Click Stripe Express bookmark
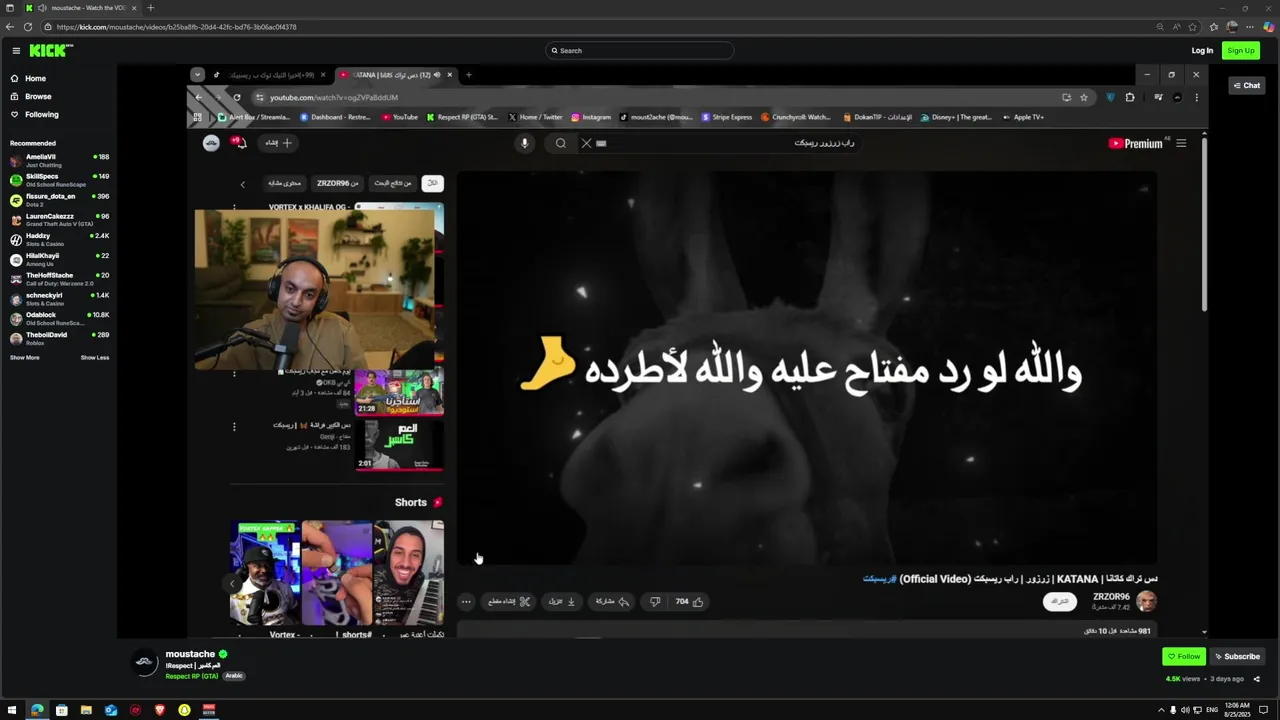 point(727,117)
